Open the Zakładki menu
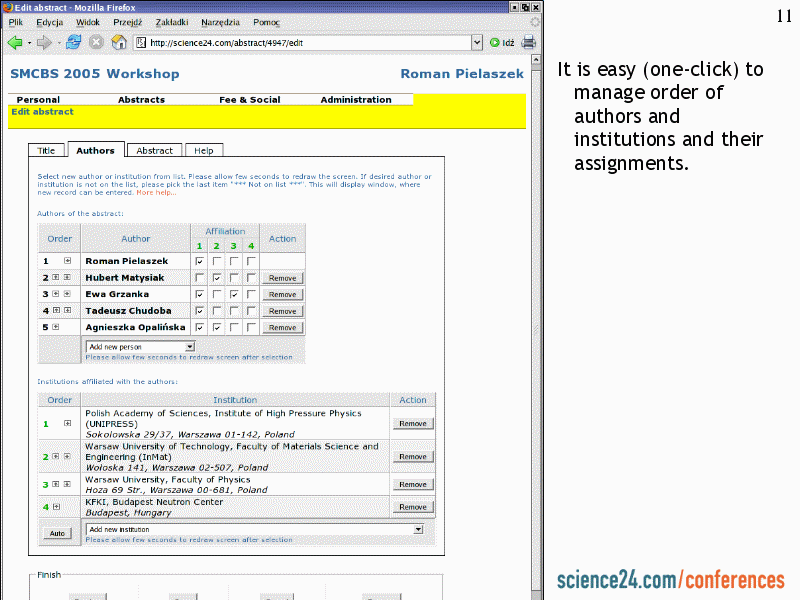Image resolution: width=800 pixels, height=600 pixels. pyautogui.click(x=172, y=21)
